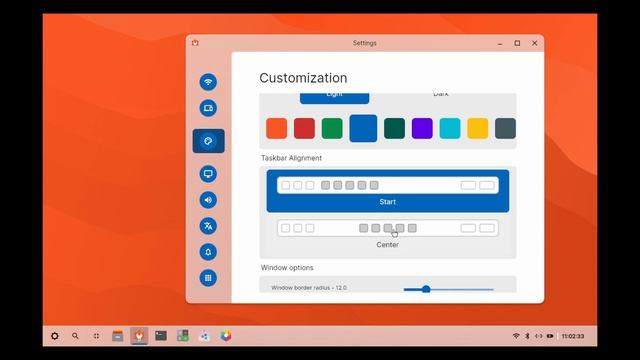Open the battery tray indicator

pyautogui.click(x=550, y=336)
